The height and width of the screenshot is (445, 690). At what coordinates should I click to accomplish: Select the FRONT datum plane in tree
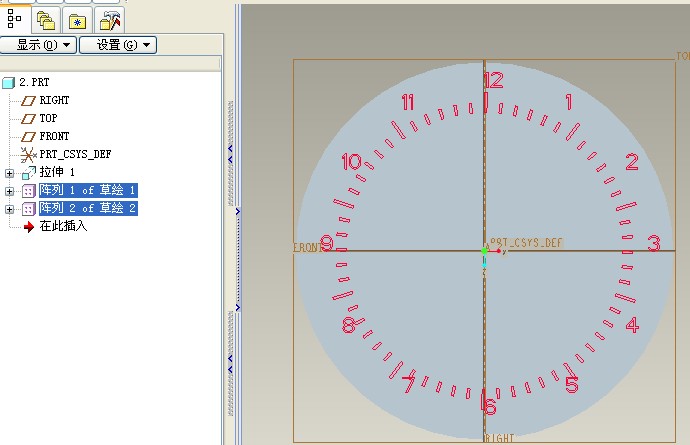pos(54,136)
